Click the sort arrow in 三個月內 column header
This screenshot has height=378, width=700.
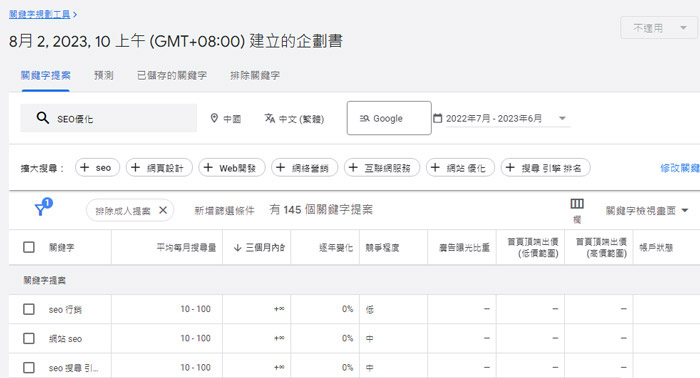coord(238,247)
